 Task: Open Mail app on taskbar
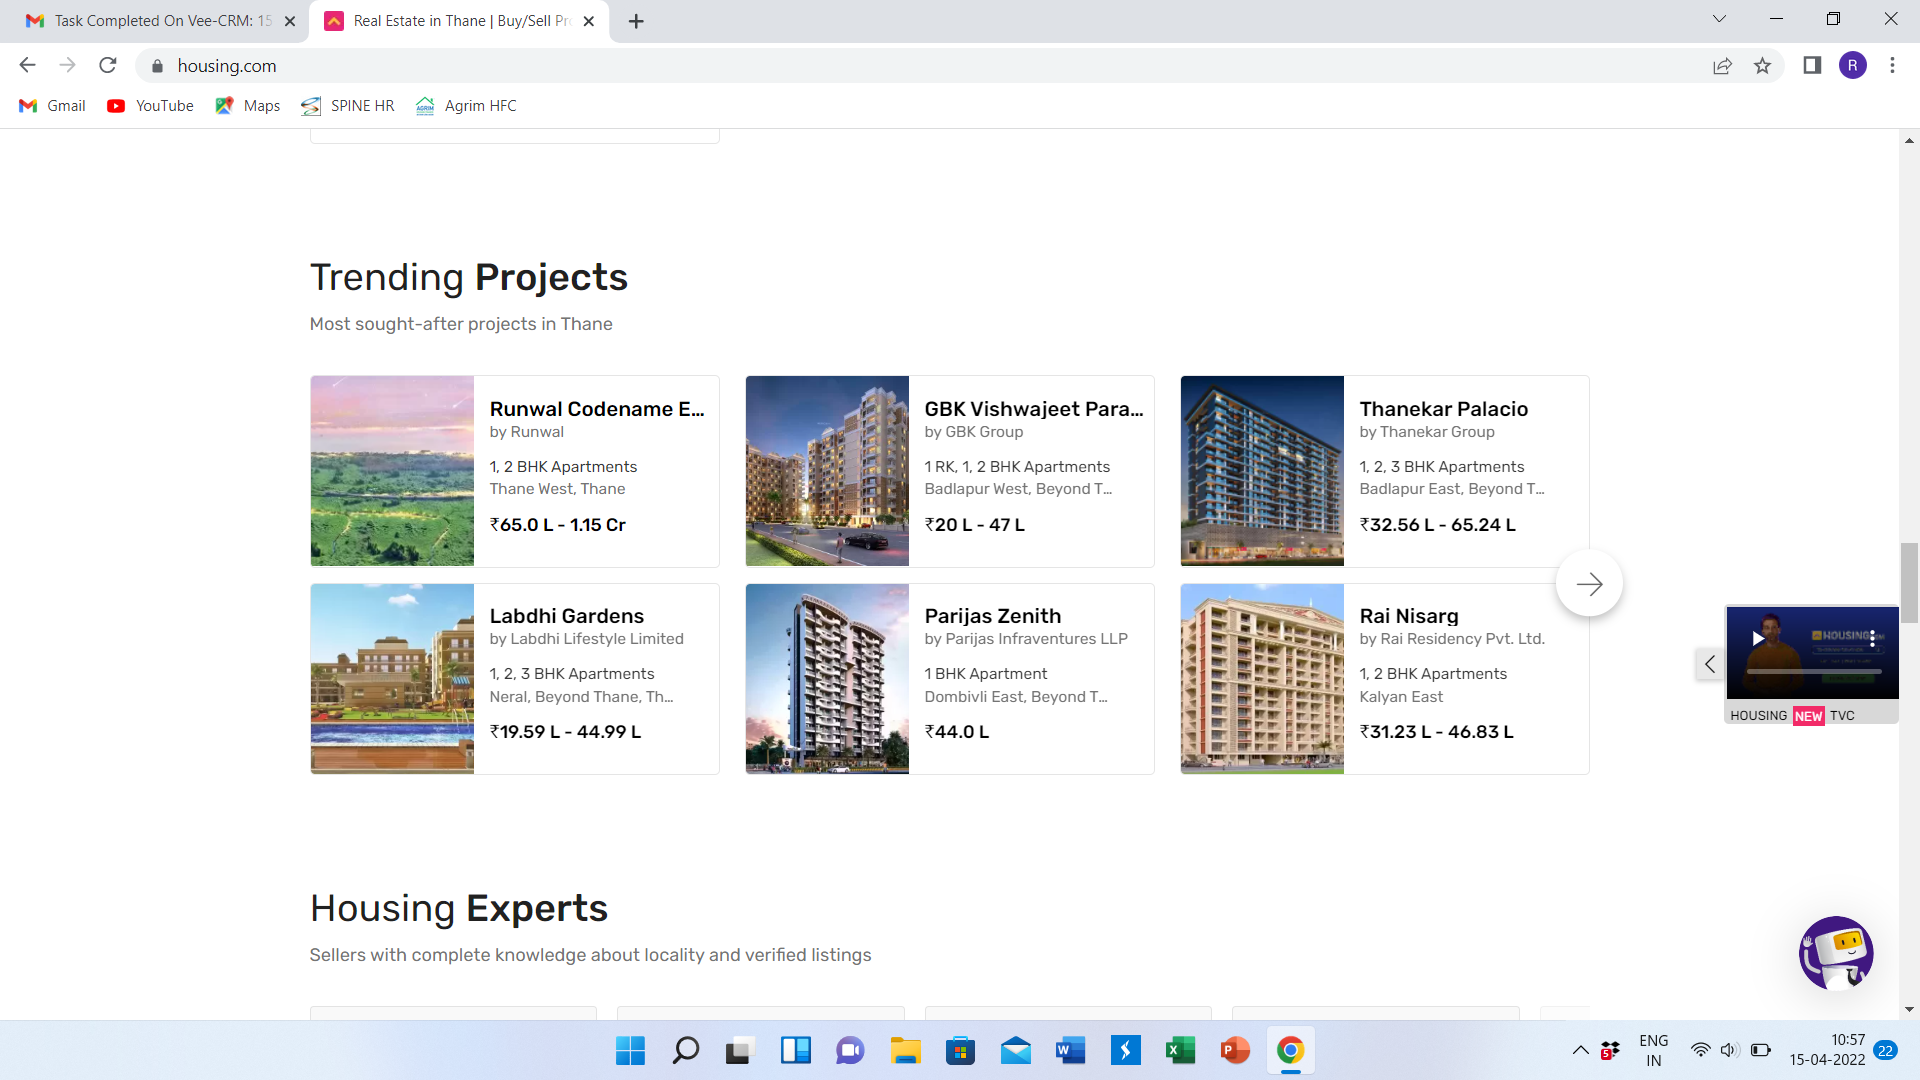[1016, 1051]
